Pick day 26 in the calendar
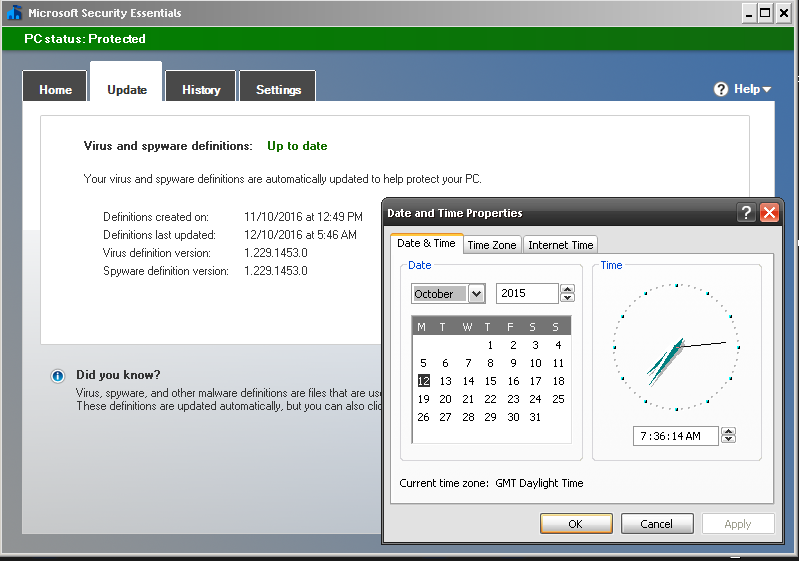Image resolution: width=799 pixels, height=561 pixels. (x=423, y=417)
